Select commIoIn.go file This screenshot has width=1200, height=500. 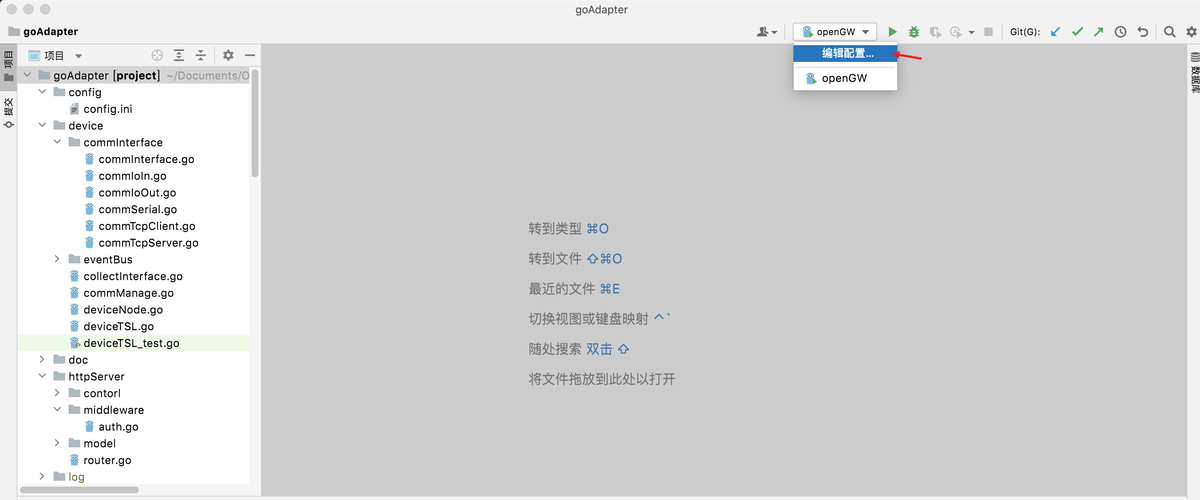(x=125, y=176)
